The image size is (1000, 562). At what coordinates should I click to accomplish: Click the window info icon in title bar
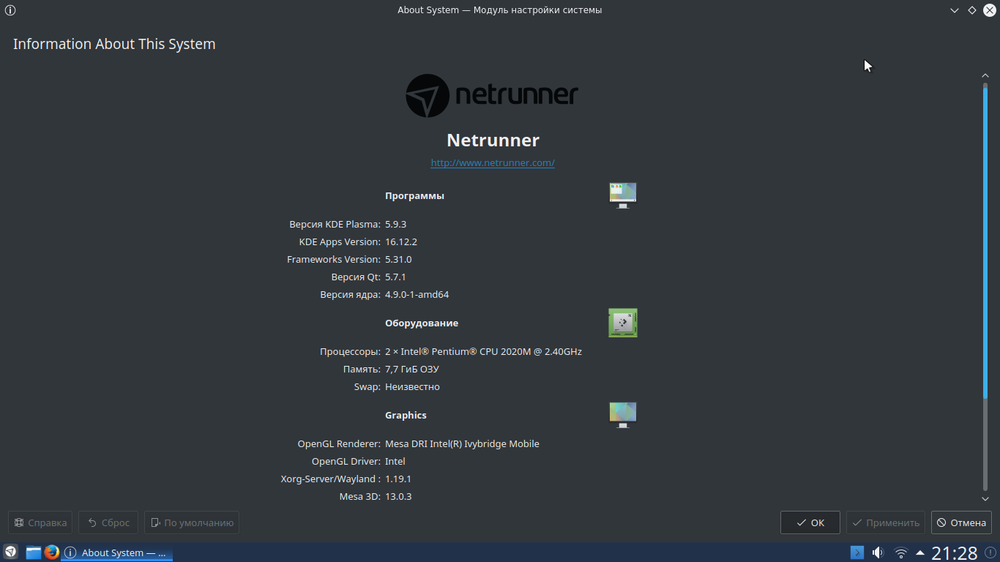(10, 10)
